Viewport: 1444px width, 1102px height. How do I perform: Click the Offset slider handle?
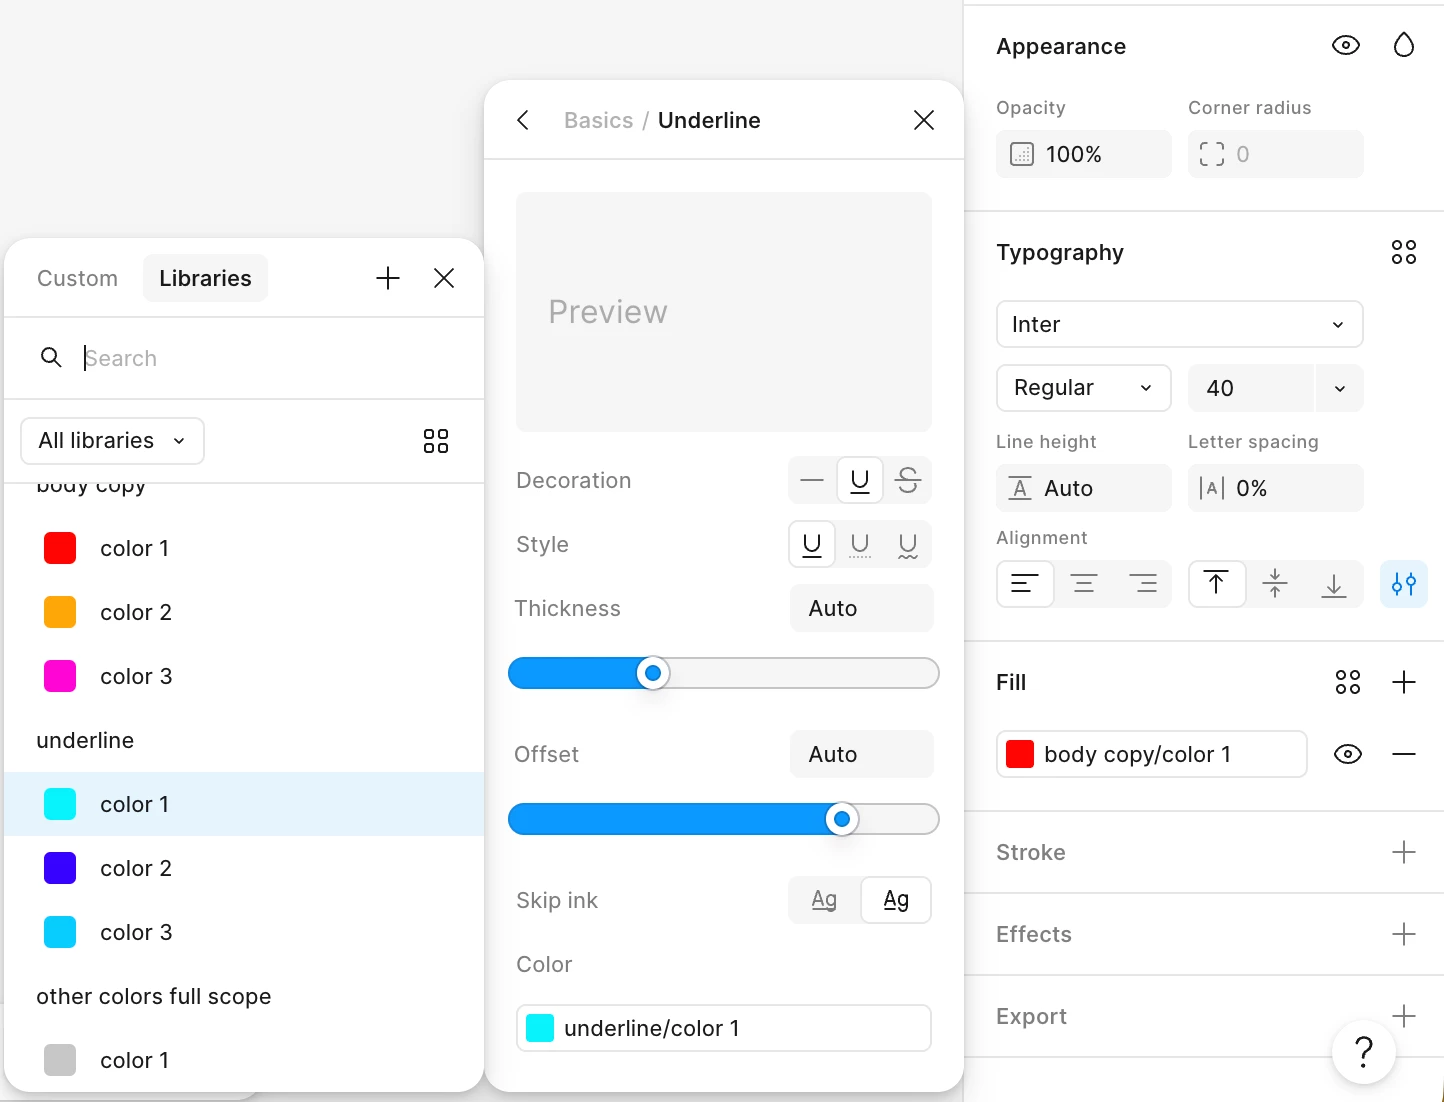point(842,819)
